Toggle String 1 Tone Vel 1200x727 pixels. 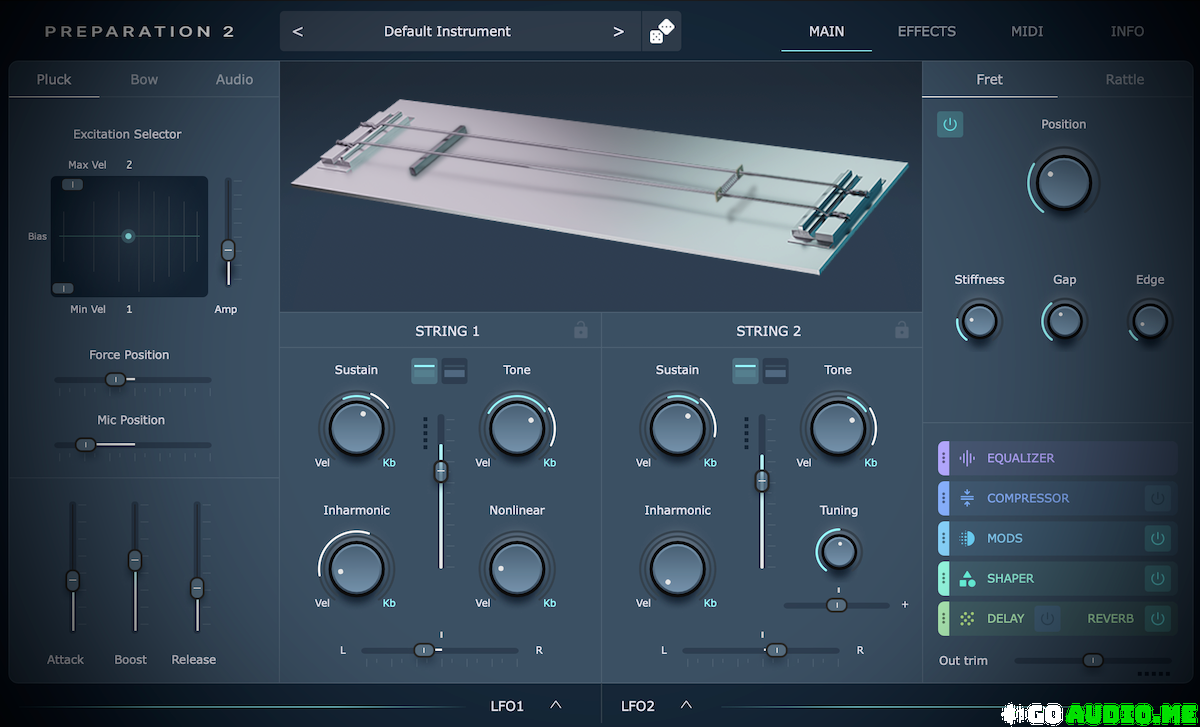point(483,463)
